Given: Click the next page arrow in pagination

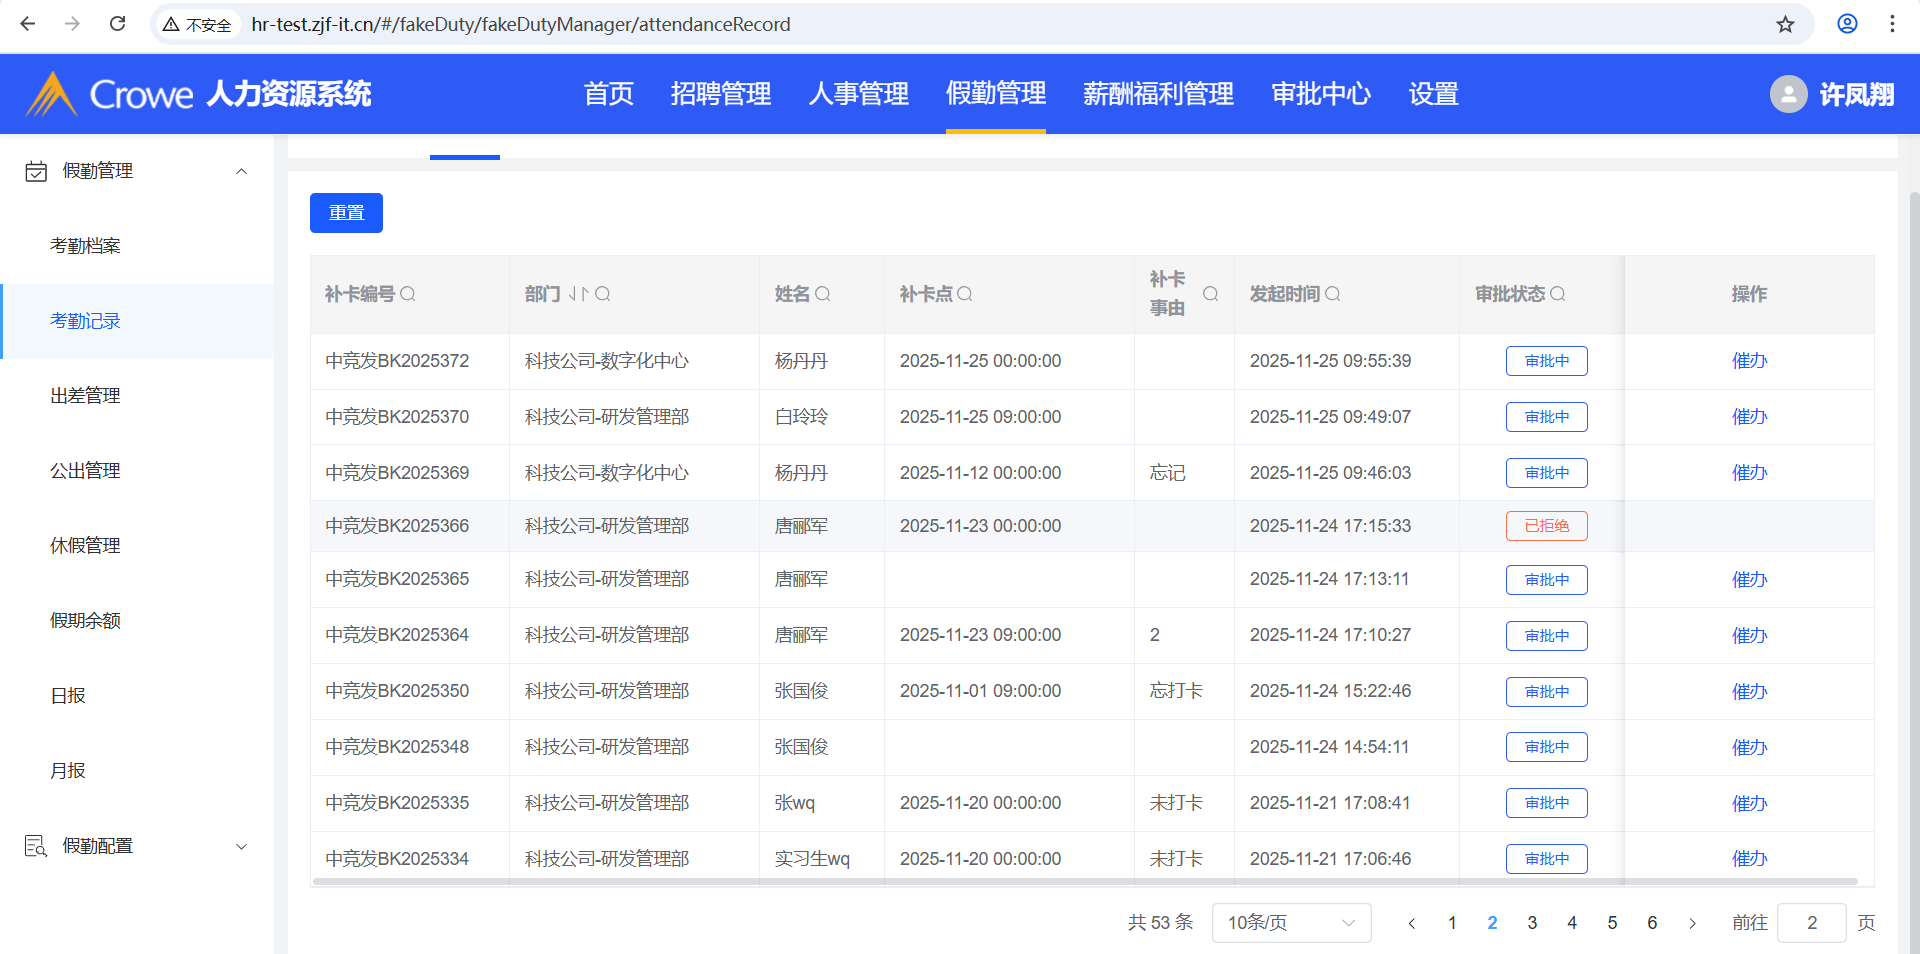Looking at the screenshot, I should tap(1692, 922).
